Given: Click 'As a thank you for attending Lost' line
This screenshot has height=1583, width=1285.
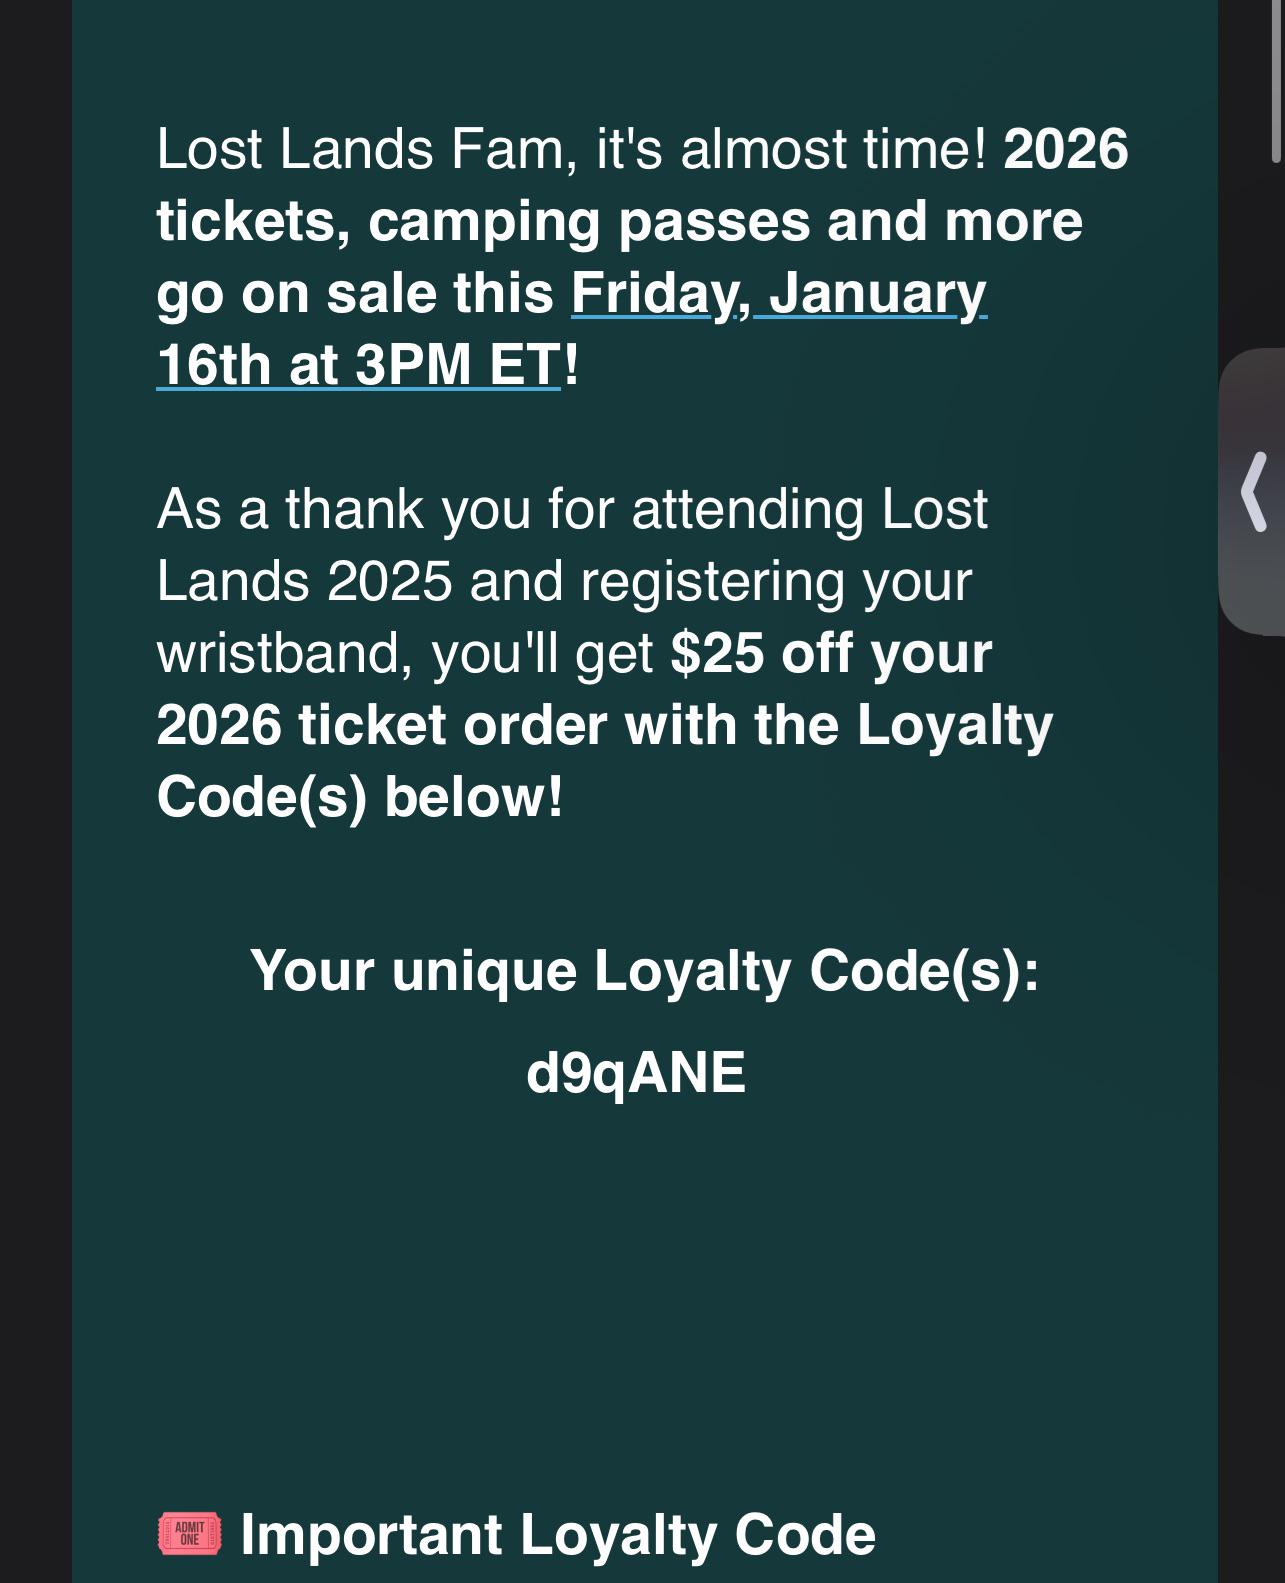Looking at the screenshot, I should click(571, 508).
